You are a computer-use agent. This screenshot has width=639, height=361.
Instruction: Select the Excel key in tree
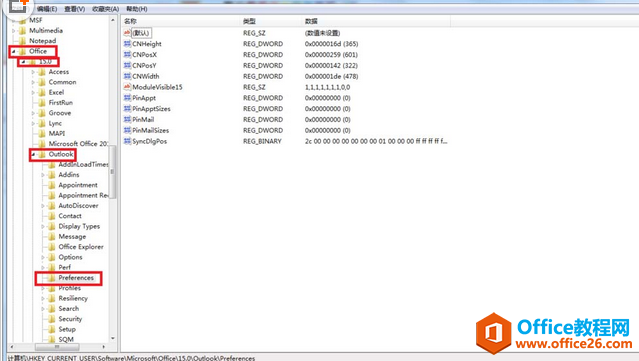(x=56, y=92)
